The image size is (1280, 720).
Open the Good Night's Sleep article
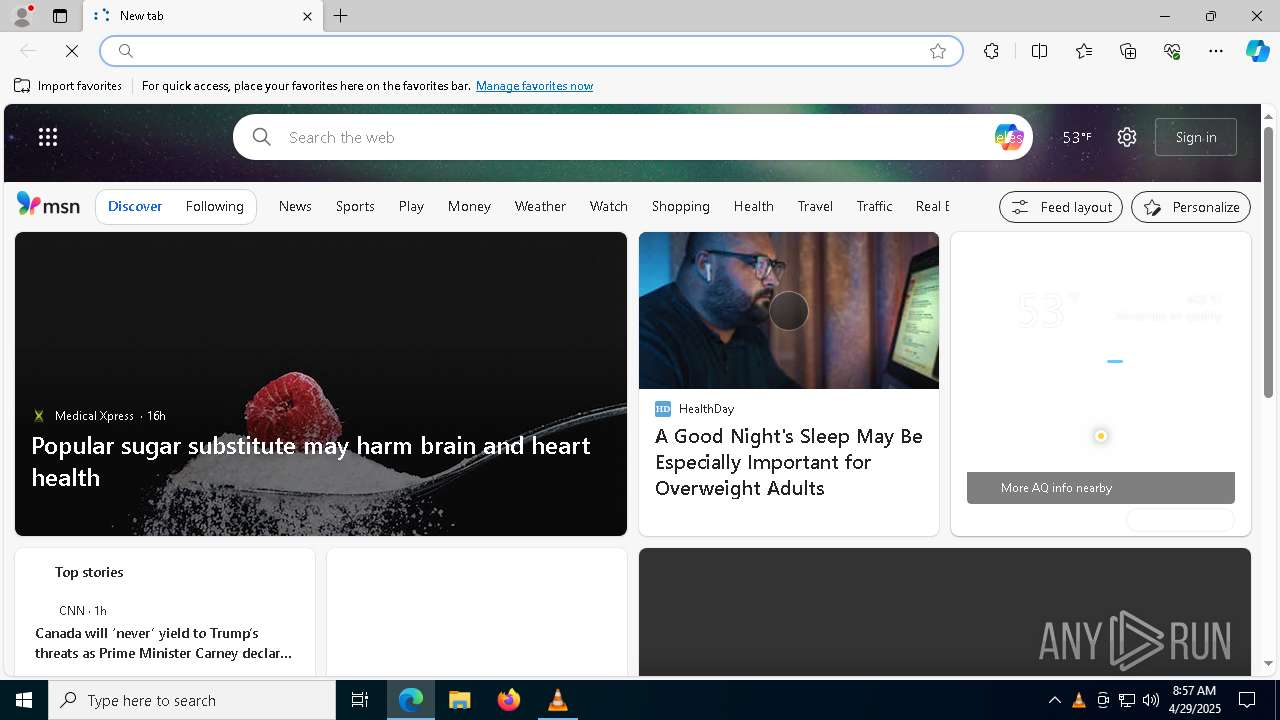pos(789,462)
